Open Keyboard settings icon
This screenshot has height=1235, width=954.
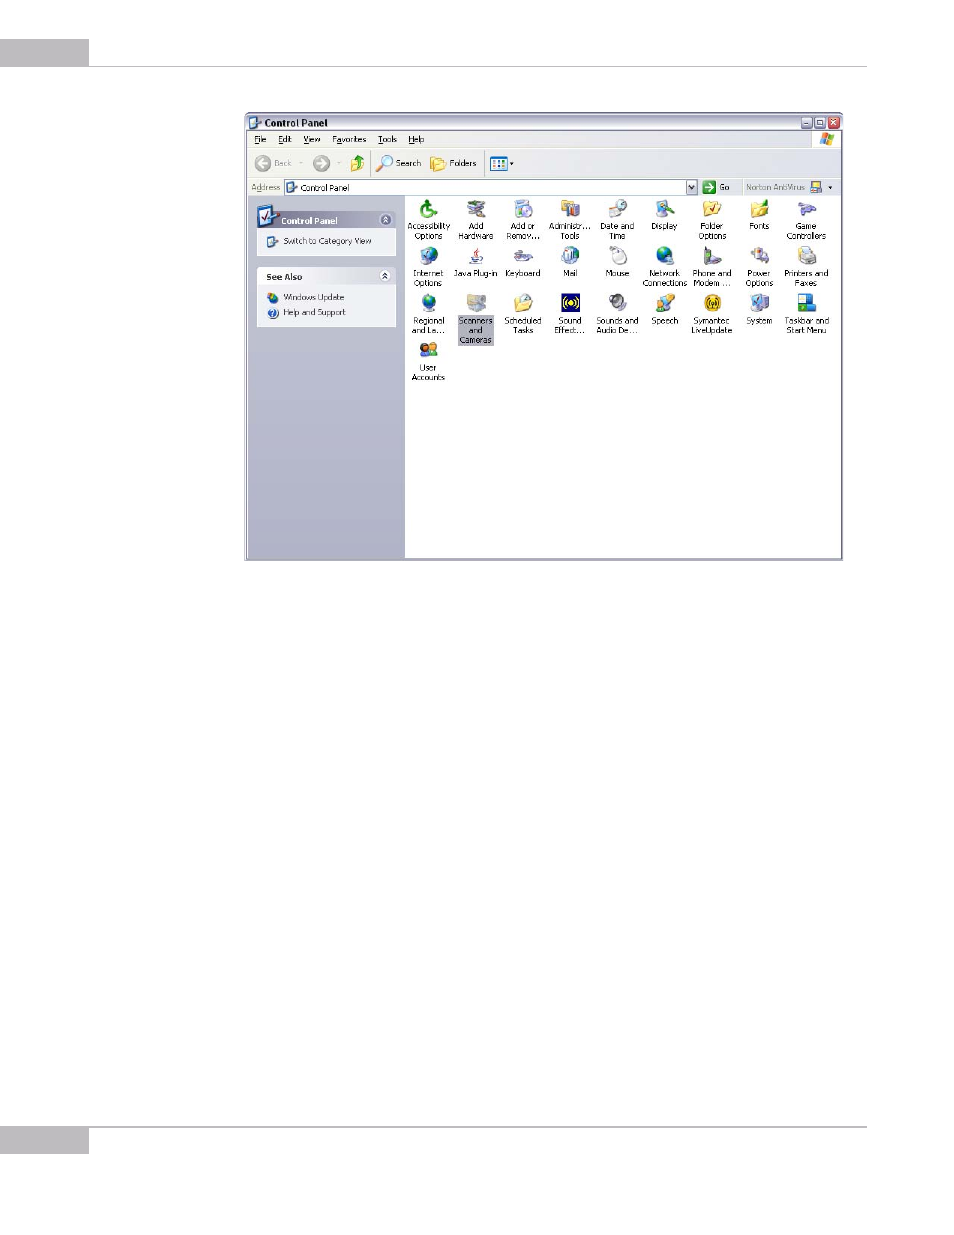523,262
